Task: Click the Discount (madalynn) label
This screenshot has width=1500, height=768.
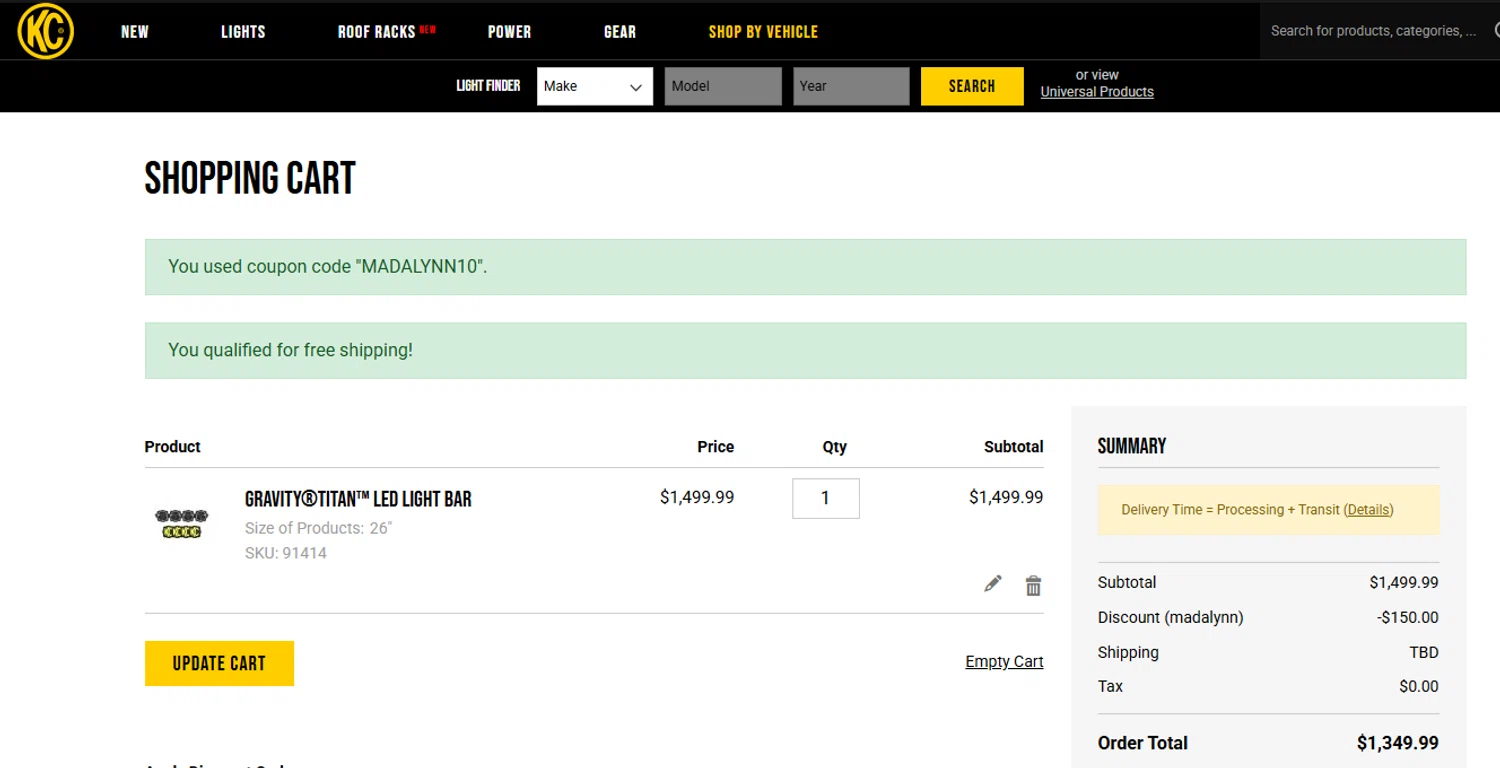Action: click(1171, 618)
